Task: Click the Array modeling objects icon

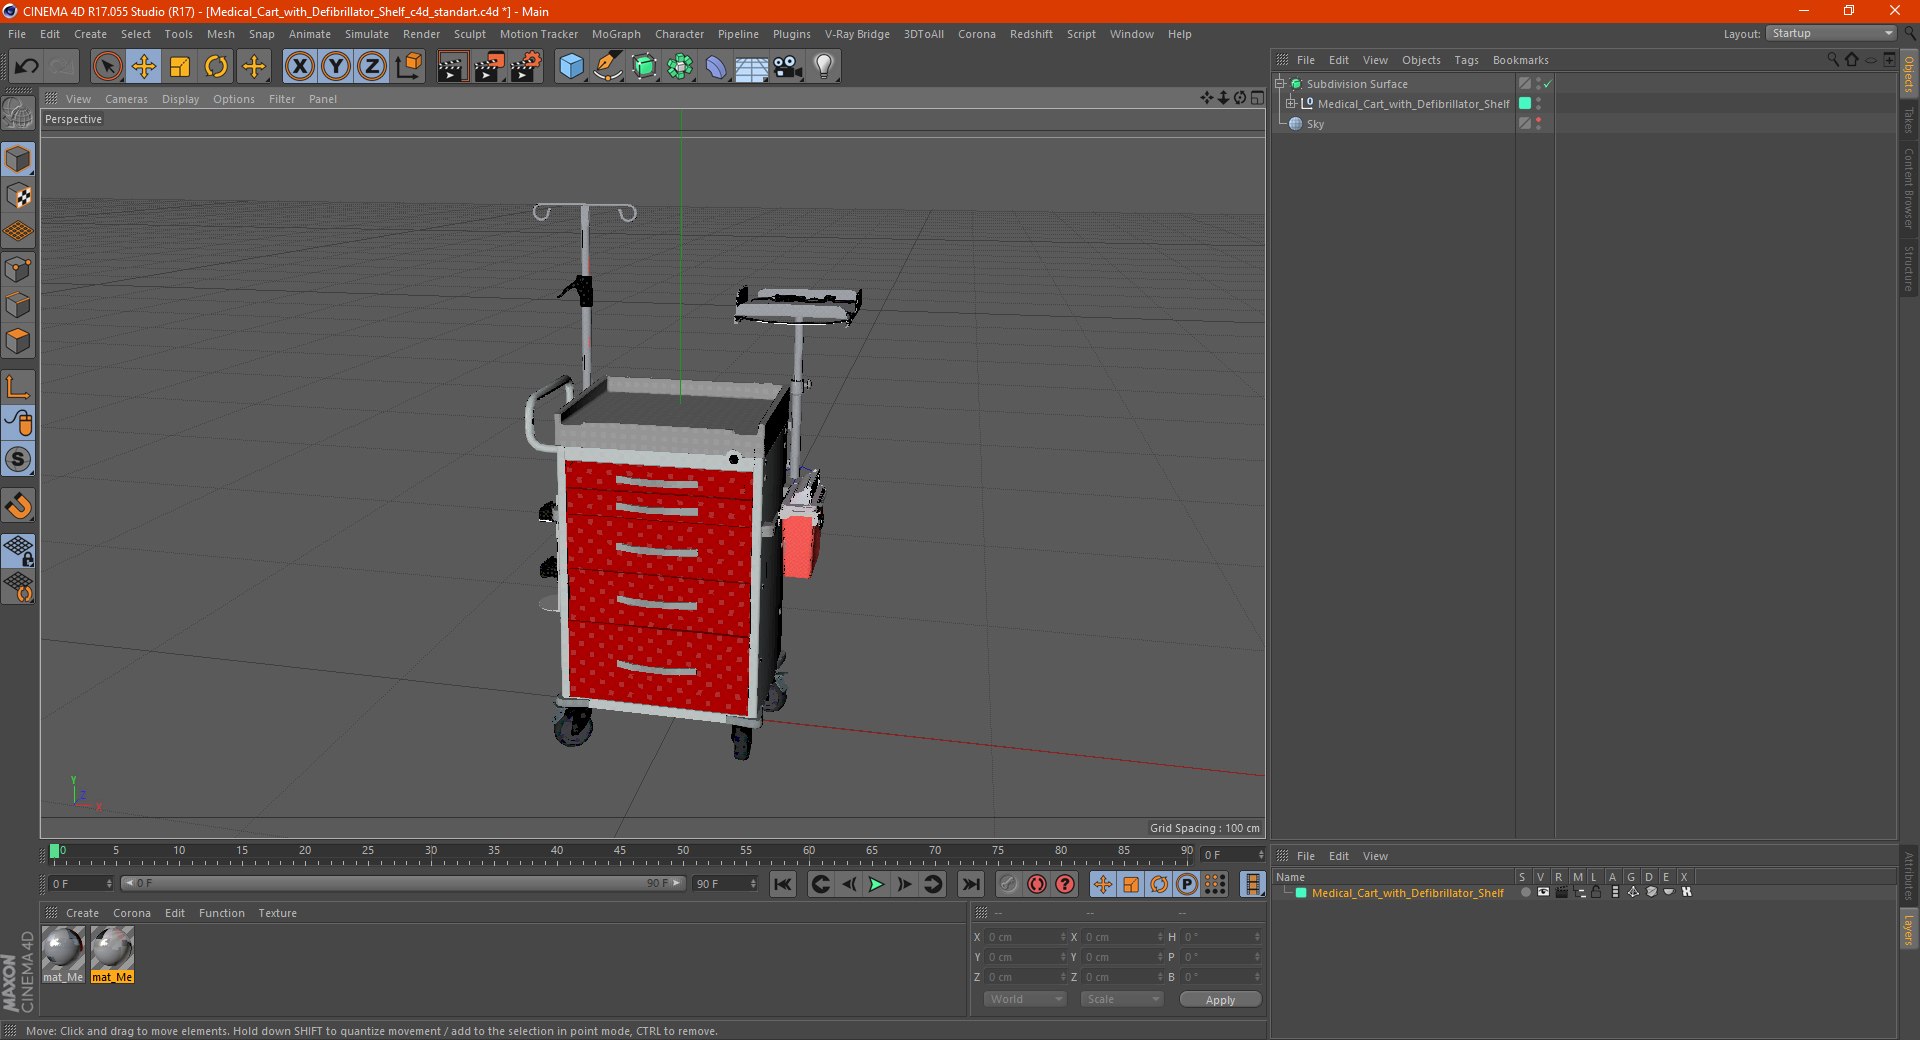Action: click(x=680, y=67)
